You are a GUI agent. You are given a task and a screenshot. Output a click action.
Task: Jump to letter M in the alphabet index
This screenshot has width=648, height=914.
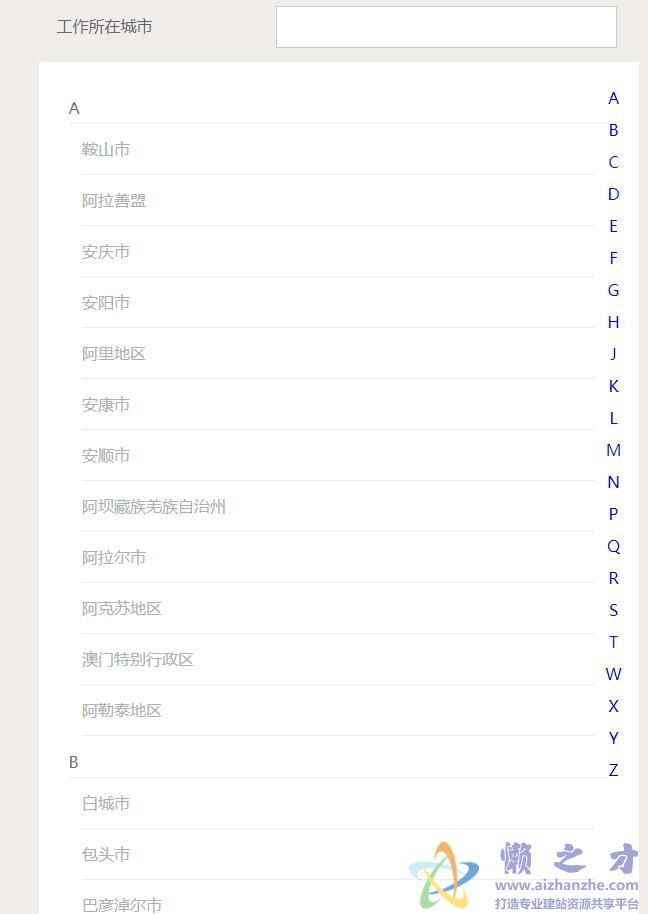pyautogui.click(x=613, y=451)
